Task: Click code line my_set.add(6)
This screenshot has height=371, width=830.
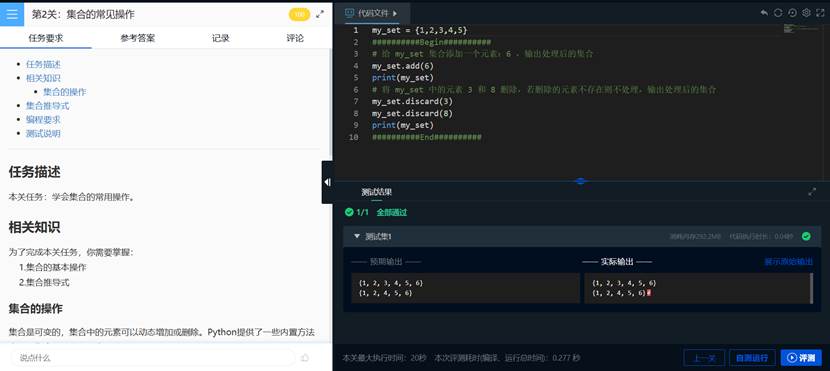Action: (x=403, y=66)
